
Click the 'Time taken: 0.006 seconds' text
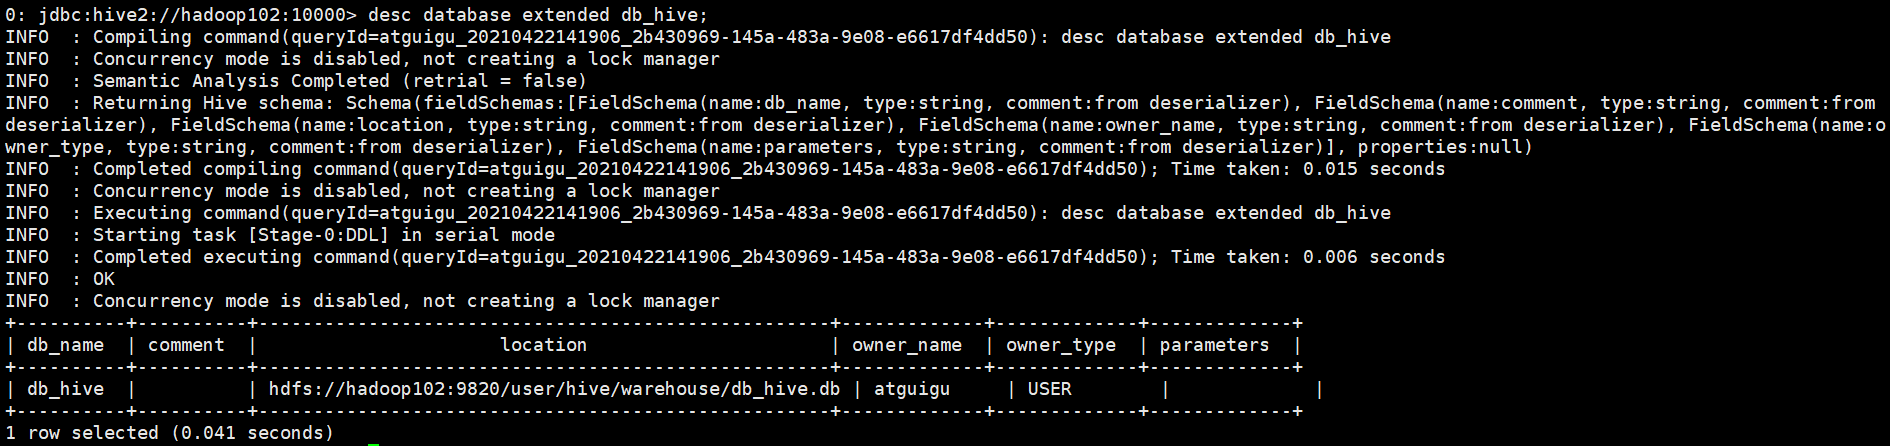[x=1308, y=257]
